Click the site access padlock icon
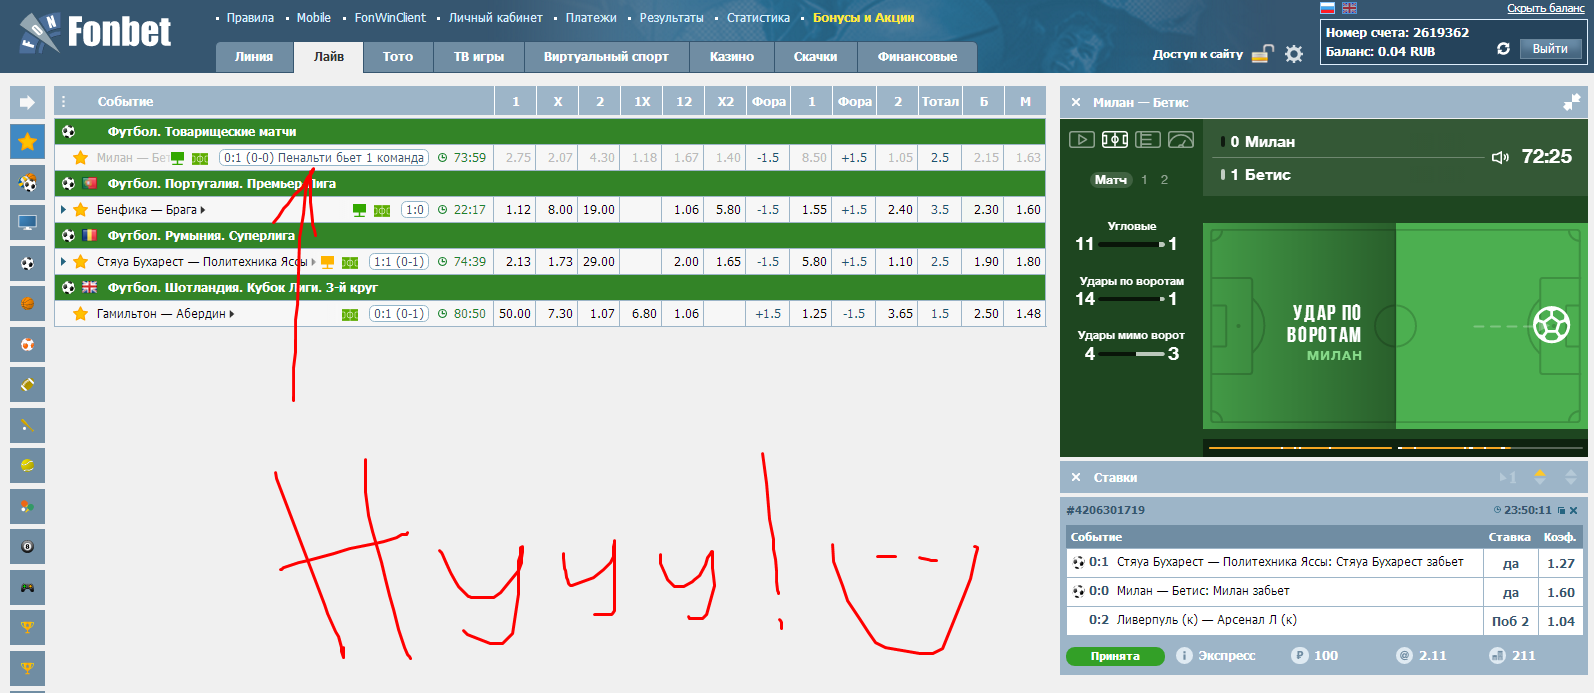1594x693 pixels. [1263, 54]
